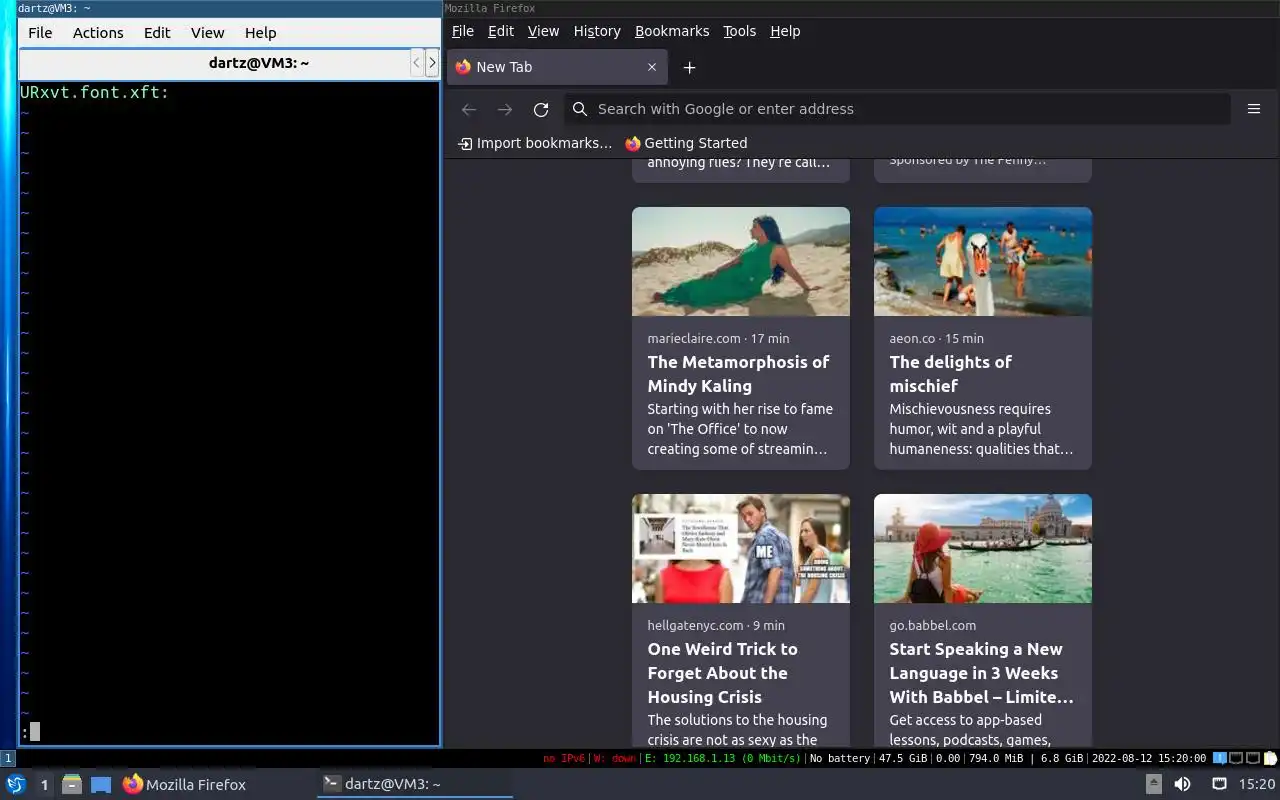This screenshot has height=800, width=1280.
Task: Reload the current Firefox page
Action: point(541,109)
